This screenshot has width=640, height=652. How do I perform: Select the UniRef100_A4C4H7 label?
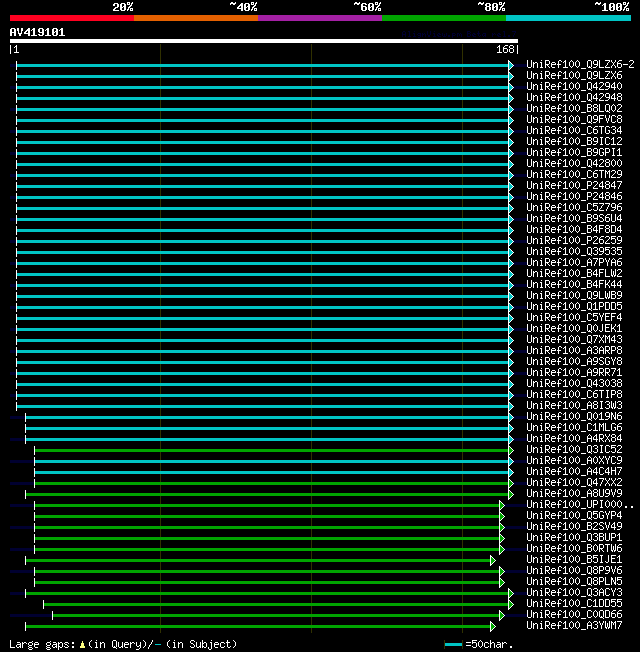pyautogui.click(x=574, y=472)
